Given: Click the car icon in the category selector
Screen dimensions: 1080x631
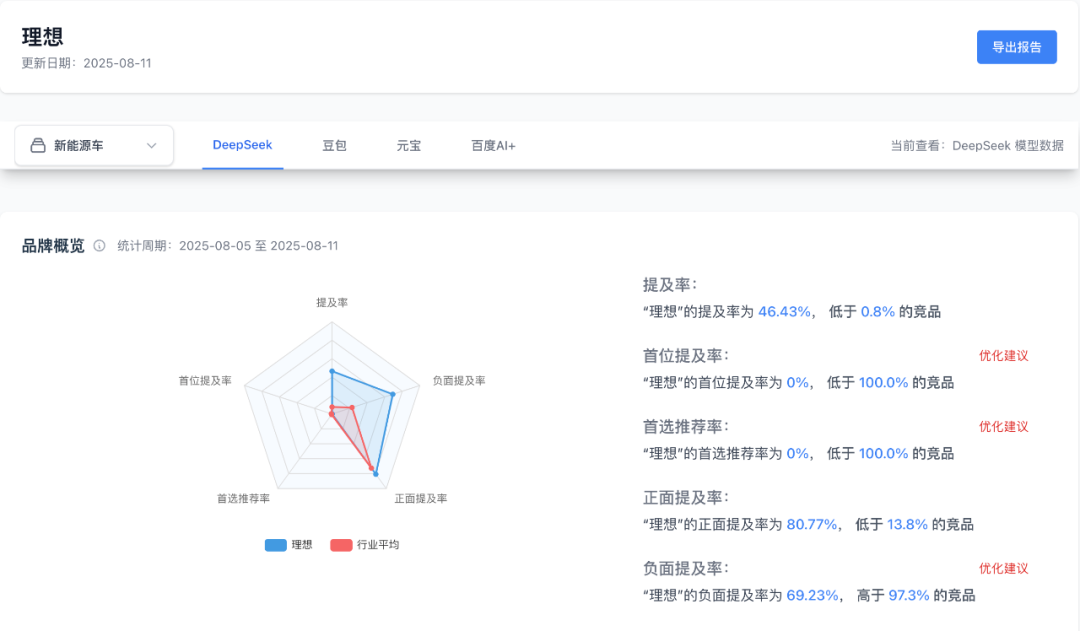Looking at the screenshot, I should 38,145.
